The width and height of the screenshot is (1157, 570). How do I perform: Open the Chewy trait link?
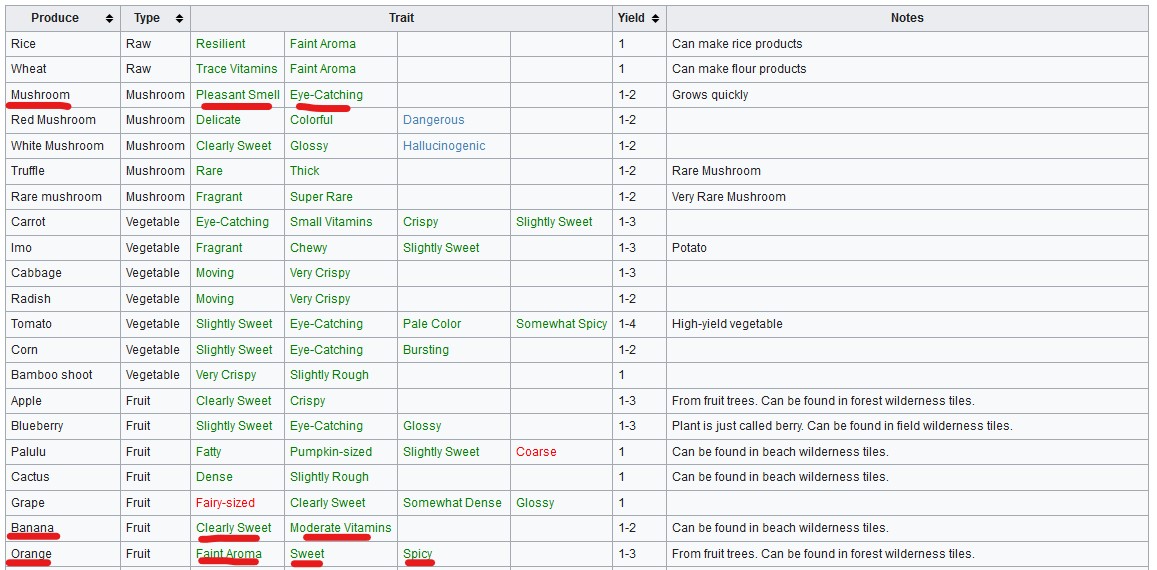308,248
